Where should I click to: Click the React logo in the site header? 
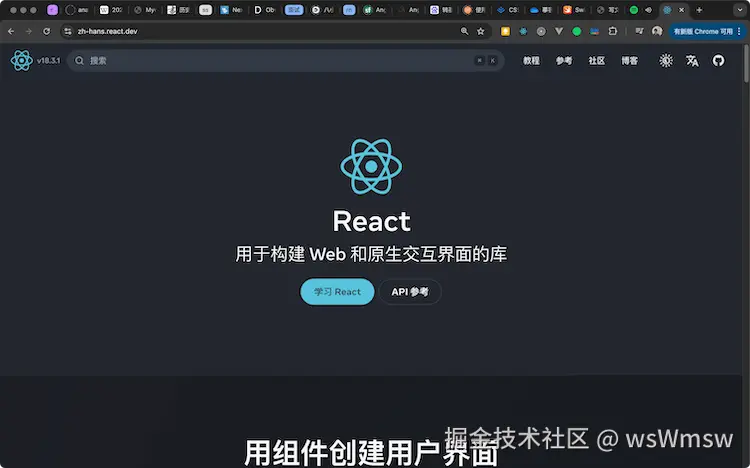(22, 60)
